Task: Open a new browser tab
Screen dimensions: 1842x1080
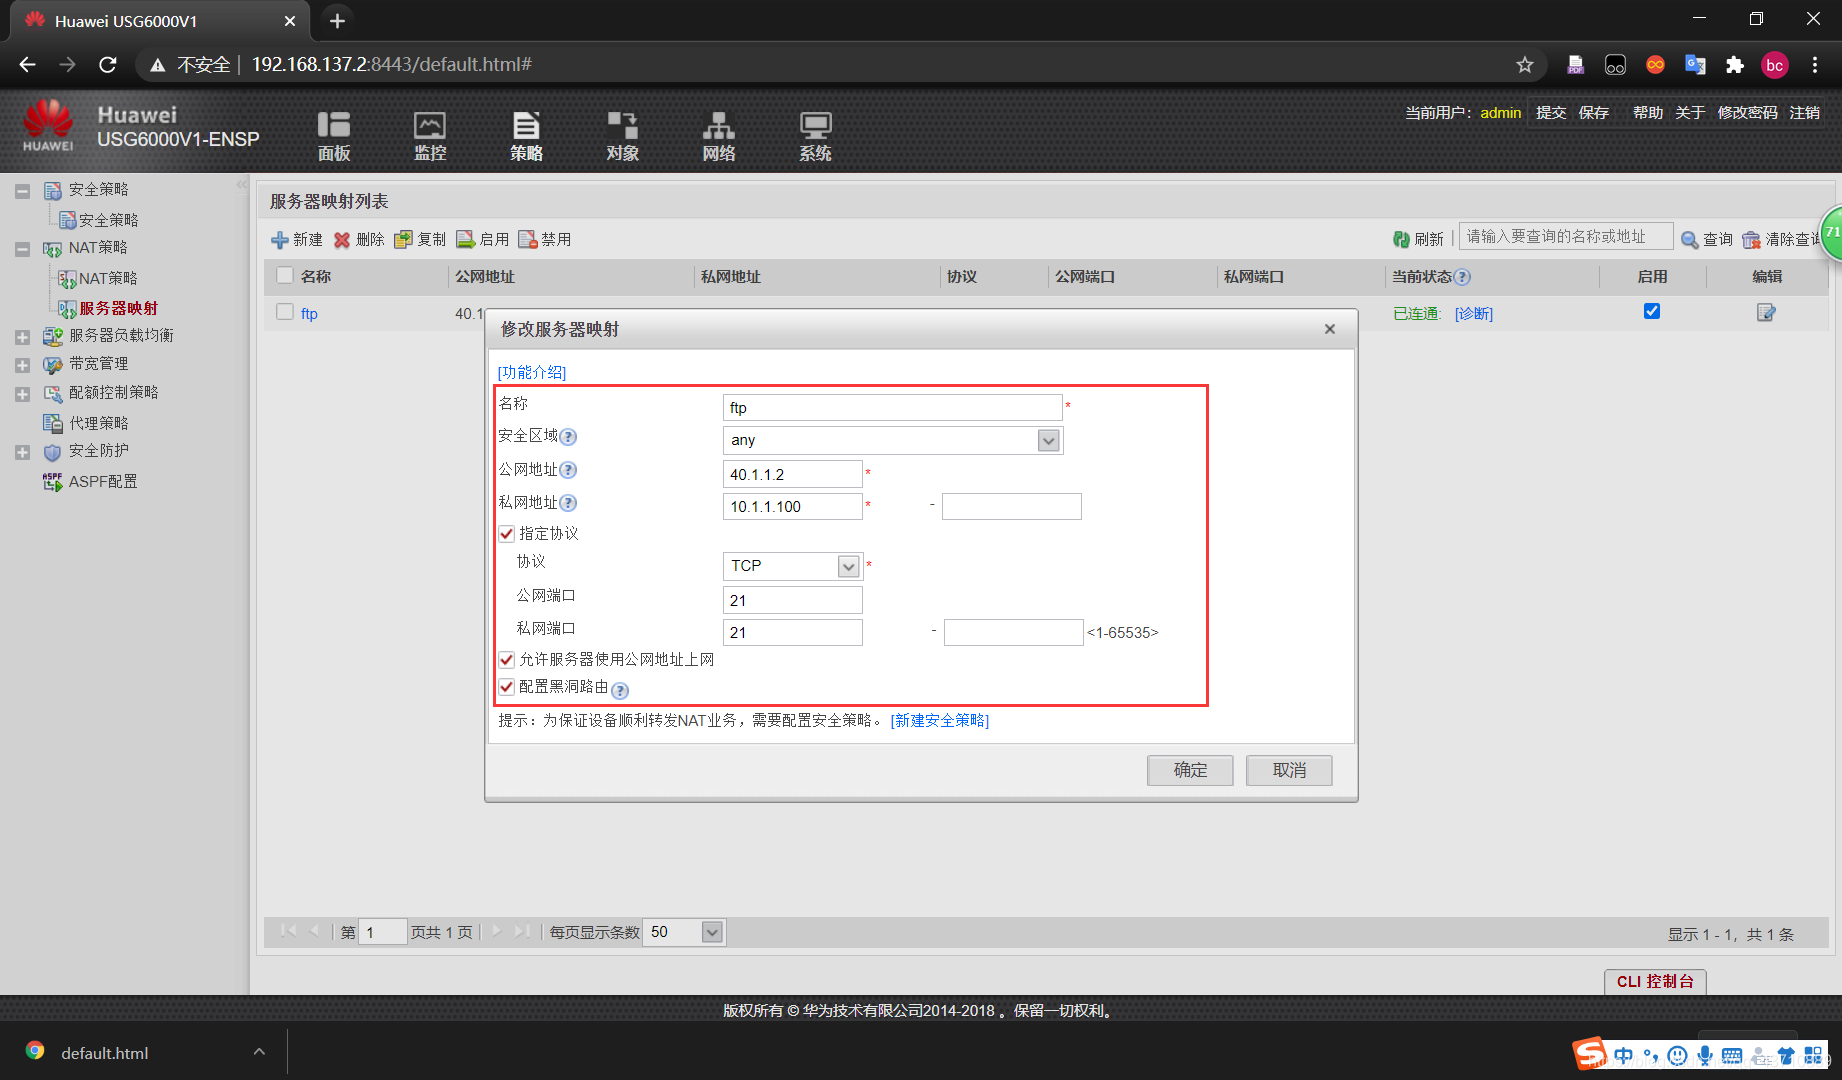Action: coord(337,20)
